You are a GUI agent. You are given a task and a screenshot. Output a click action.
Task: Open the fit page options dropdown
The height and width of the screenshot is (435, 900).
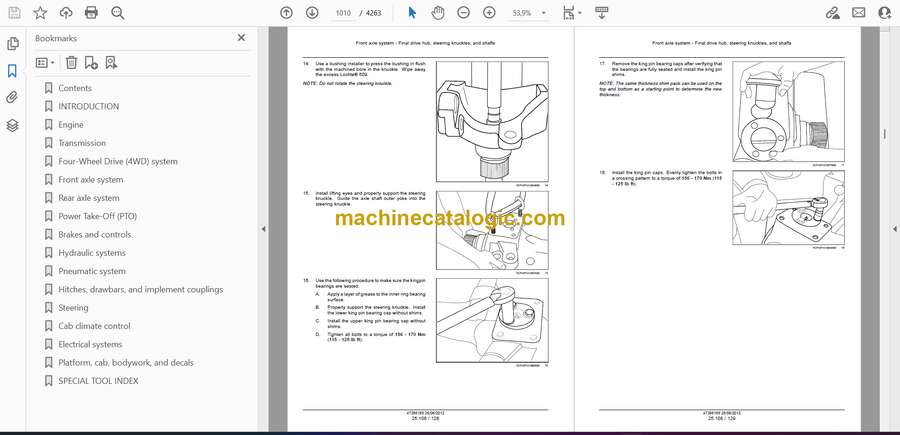tap(572, 13)
